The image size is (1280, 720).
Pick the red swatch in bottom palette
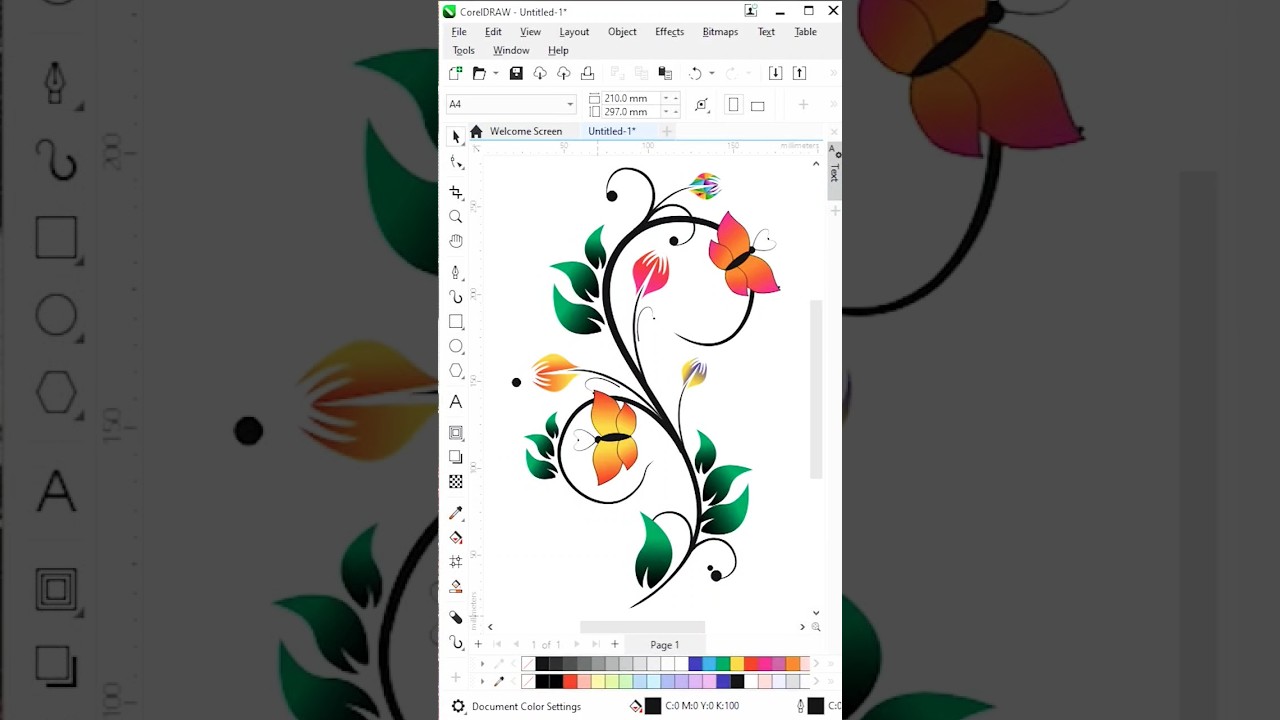tap(570, 681)
